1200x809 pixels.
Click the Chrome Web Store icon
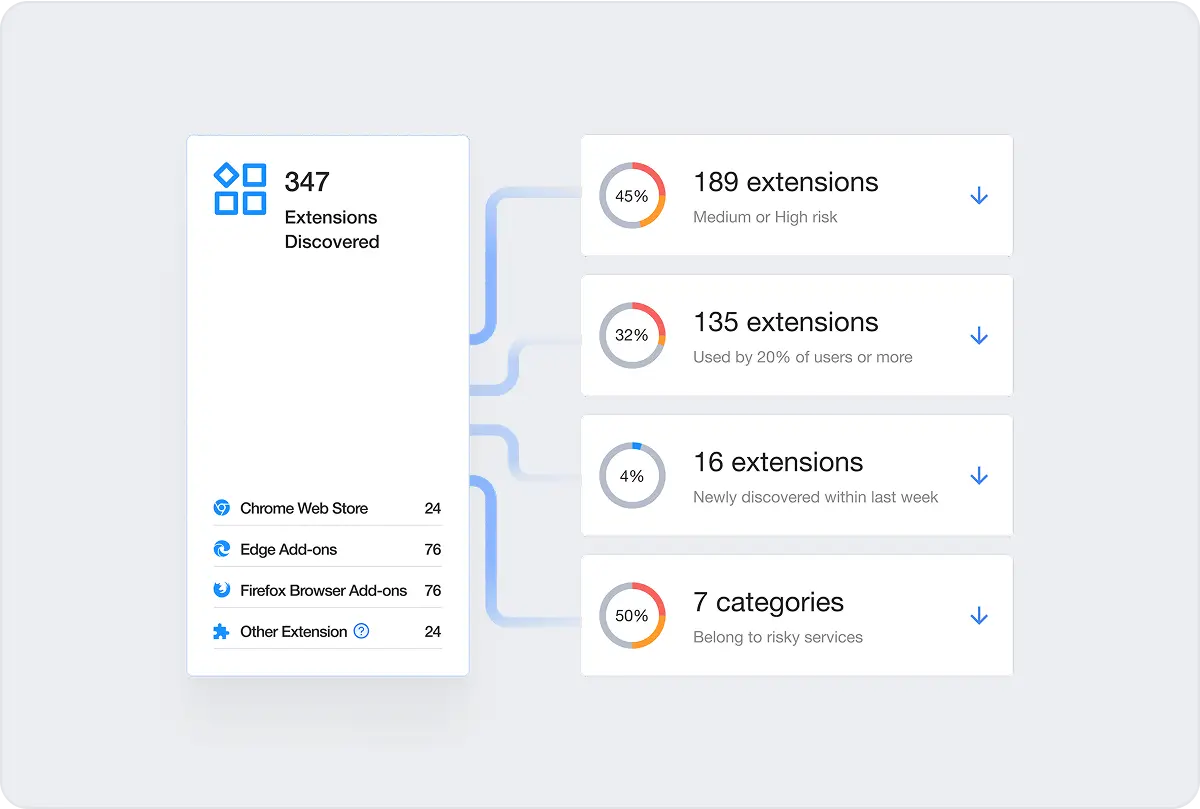click(x=222, y=508)
